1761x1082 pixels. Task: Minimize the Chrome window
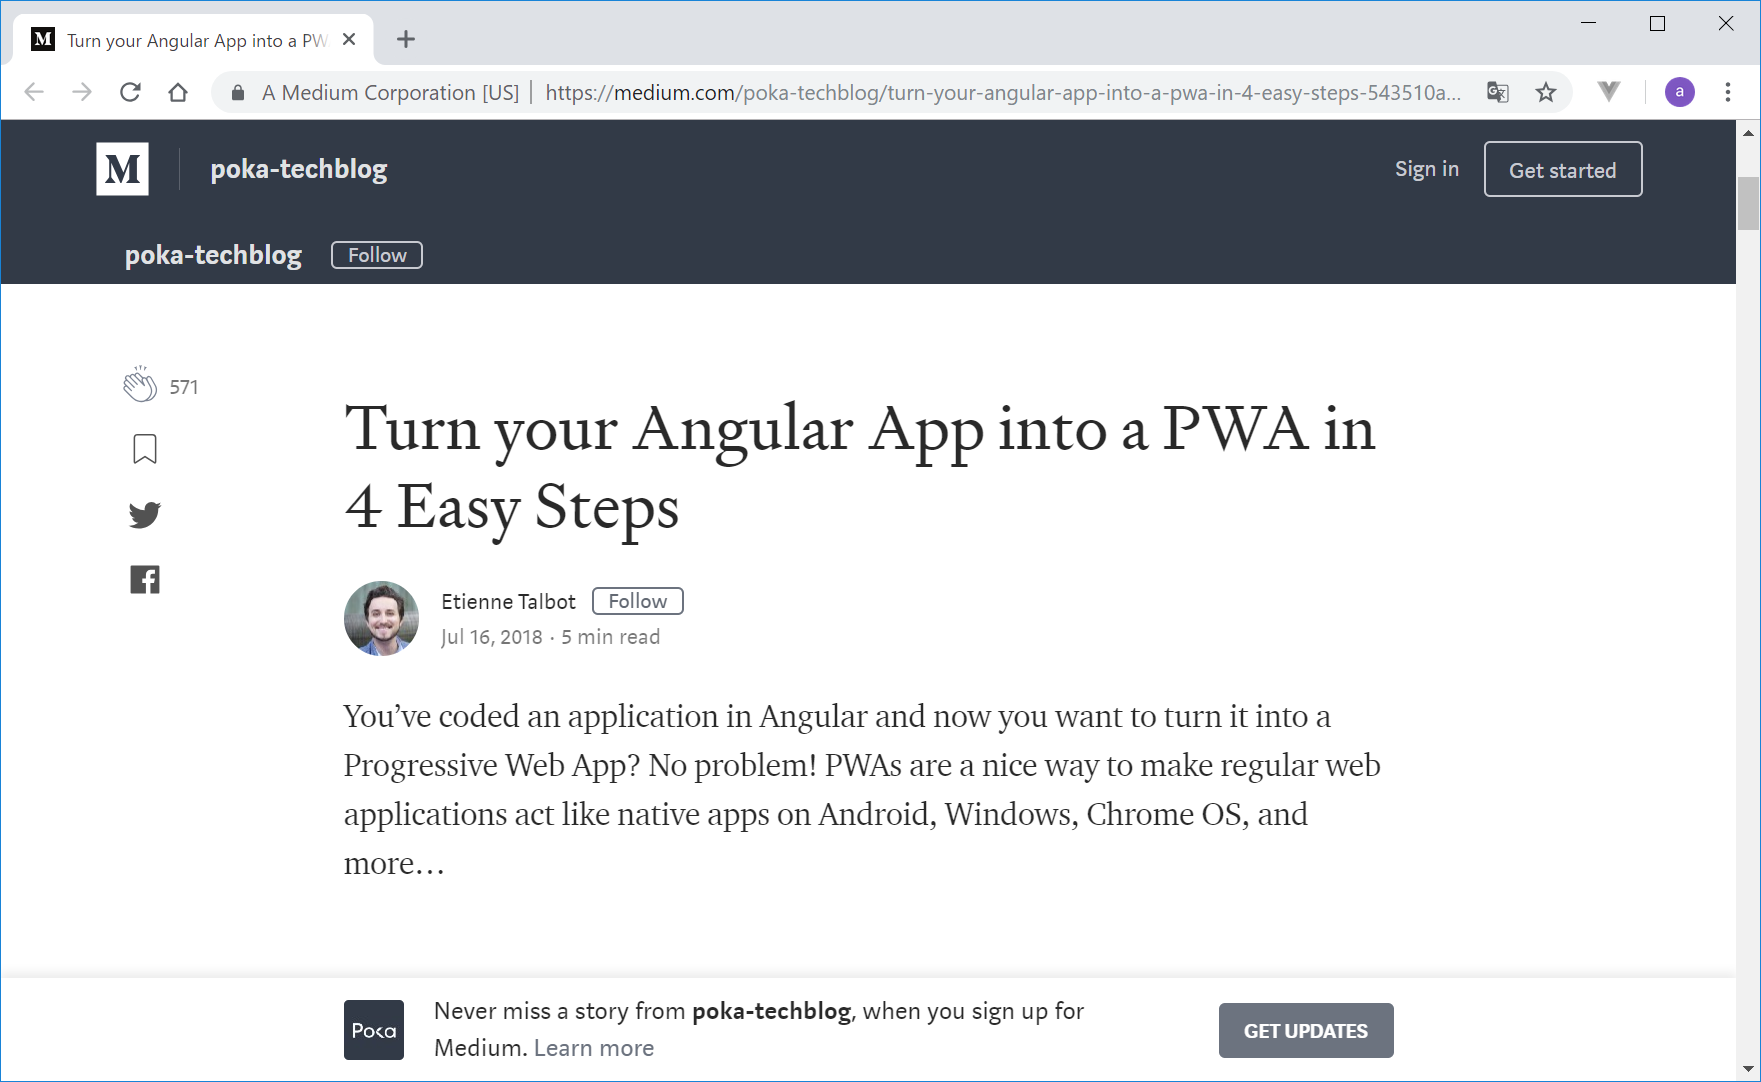point(1588,23)
